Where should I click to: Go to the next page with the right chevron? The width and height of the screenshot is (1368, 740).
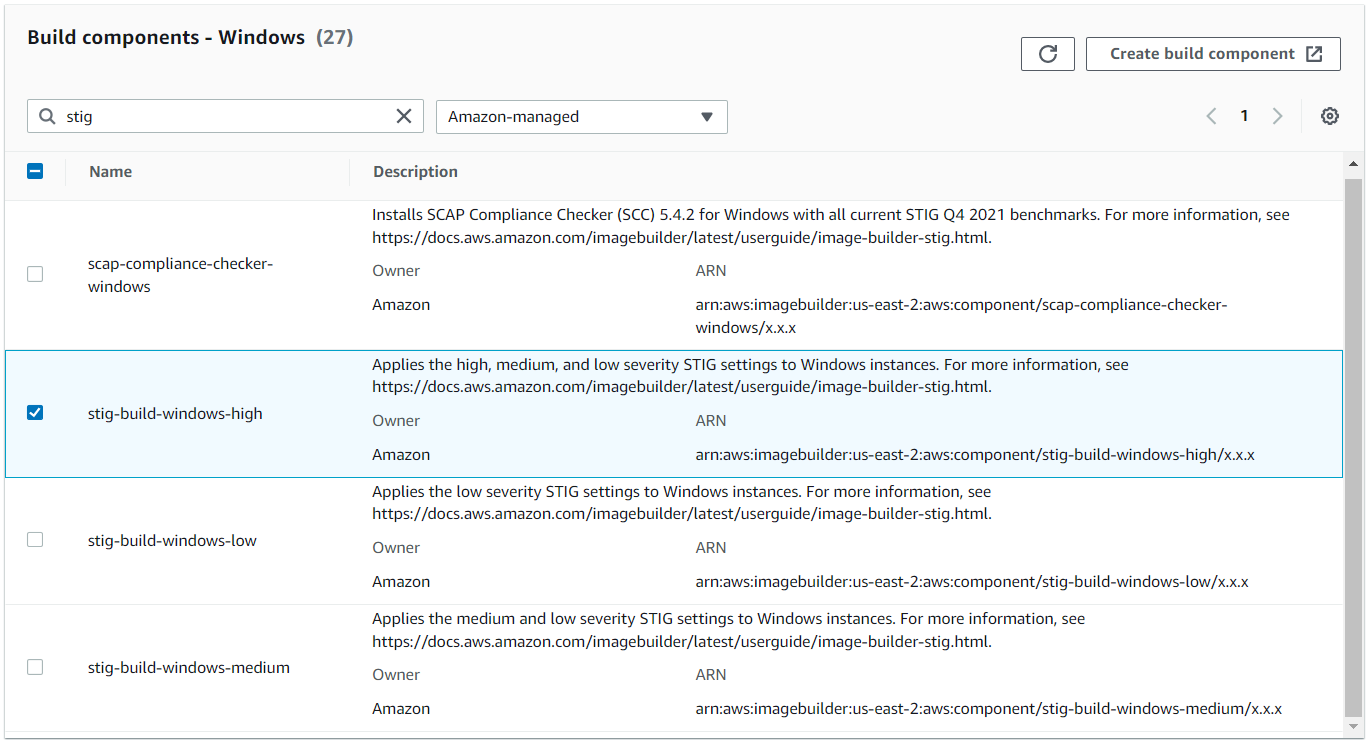pyautogui.click(x=1278, y=116)
